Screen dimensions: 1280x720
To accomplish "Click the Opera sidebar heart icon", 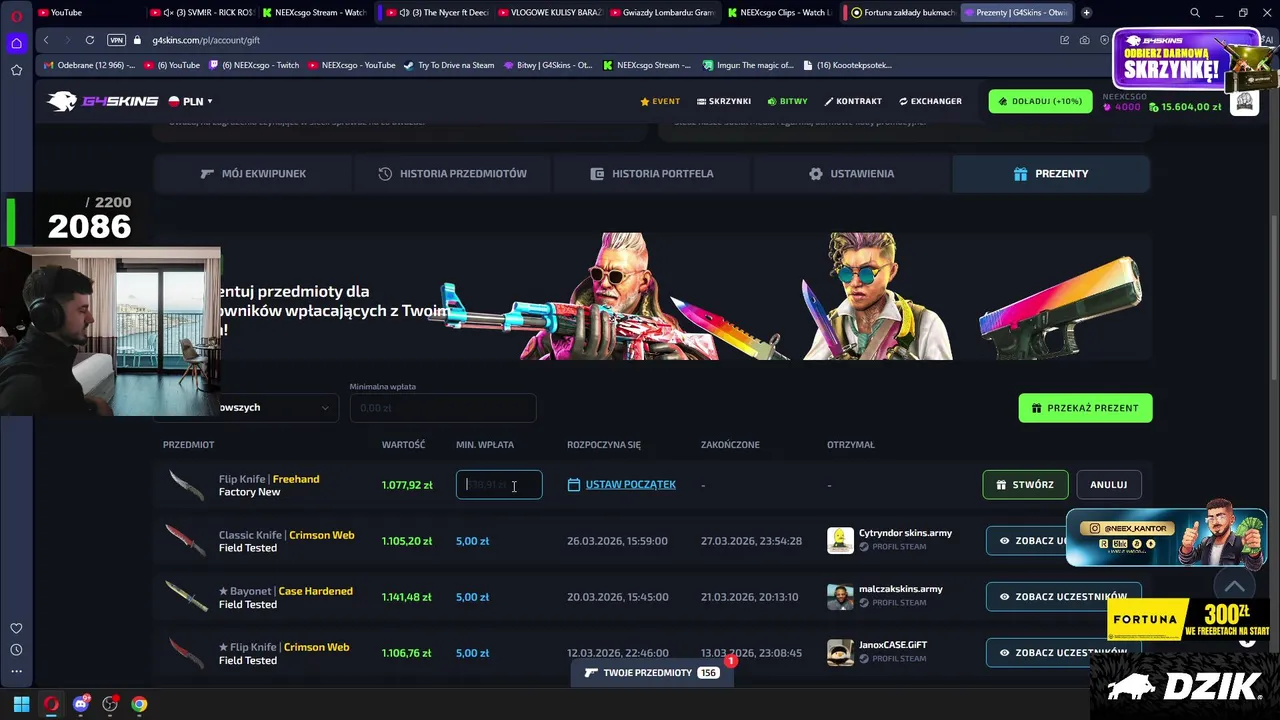I will [16, 628].
